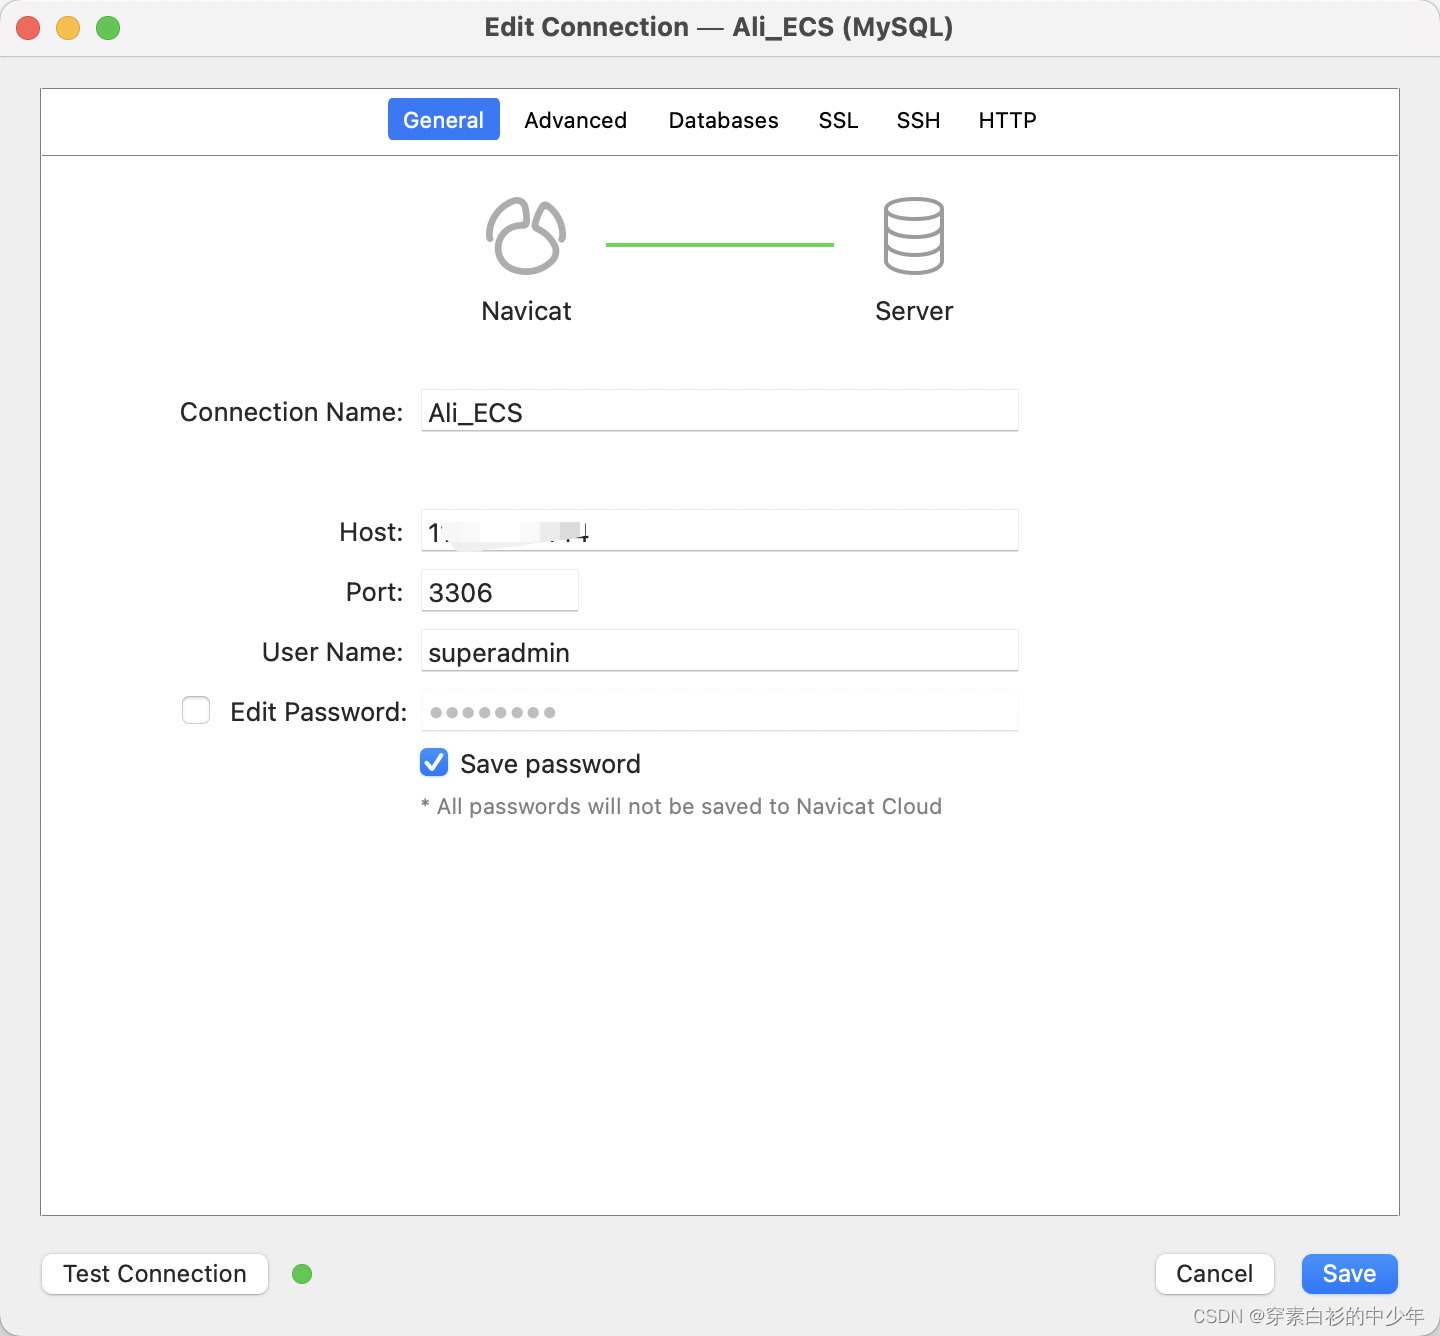This screenshot has height=1336, width=1440.
Task: Click the Port field showing 3306
Action: 500,591
